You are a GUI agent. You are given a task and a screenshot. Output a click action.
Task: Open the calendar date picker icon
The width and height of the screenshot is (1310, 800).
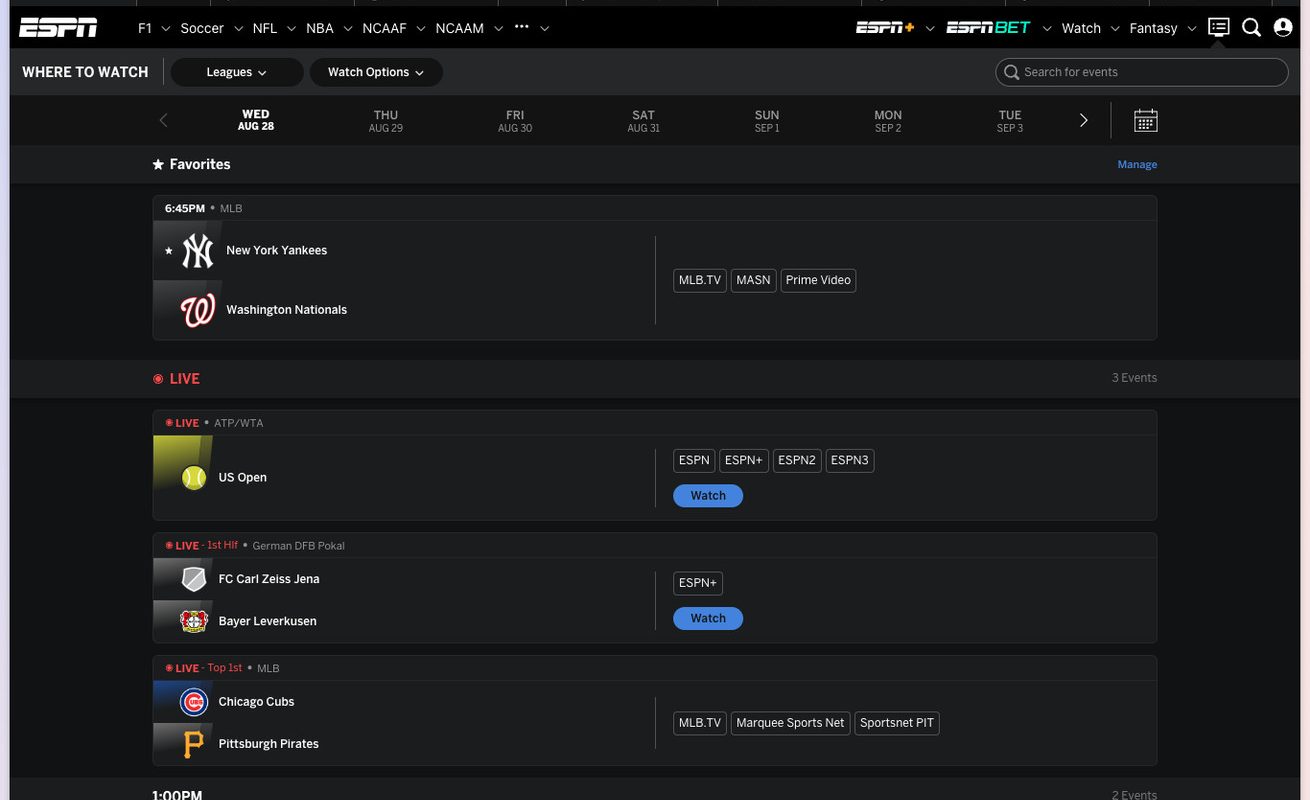(1146, 121)
